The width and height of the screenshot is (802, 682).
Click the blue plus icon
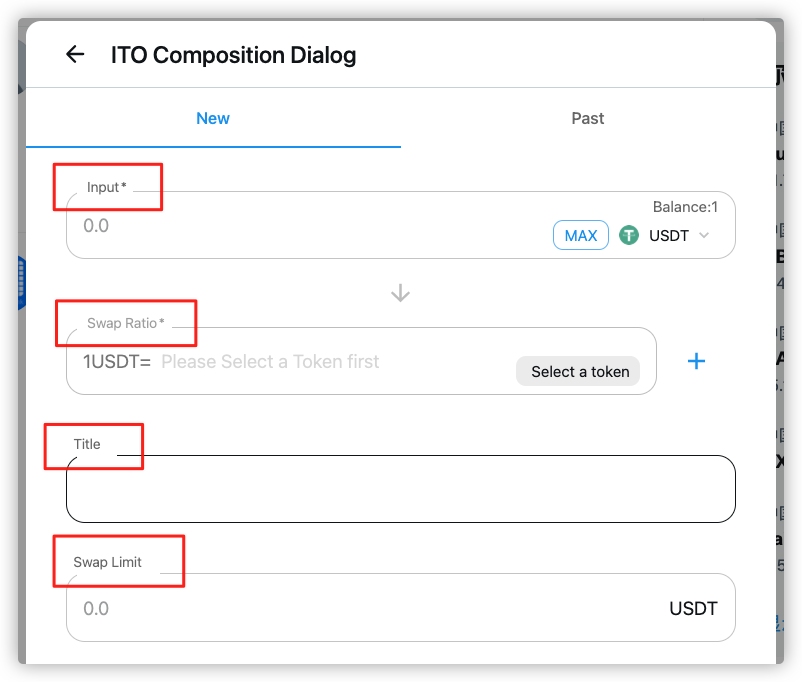coord(696,361)
